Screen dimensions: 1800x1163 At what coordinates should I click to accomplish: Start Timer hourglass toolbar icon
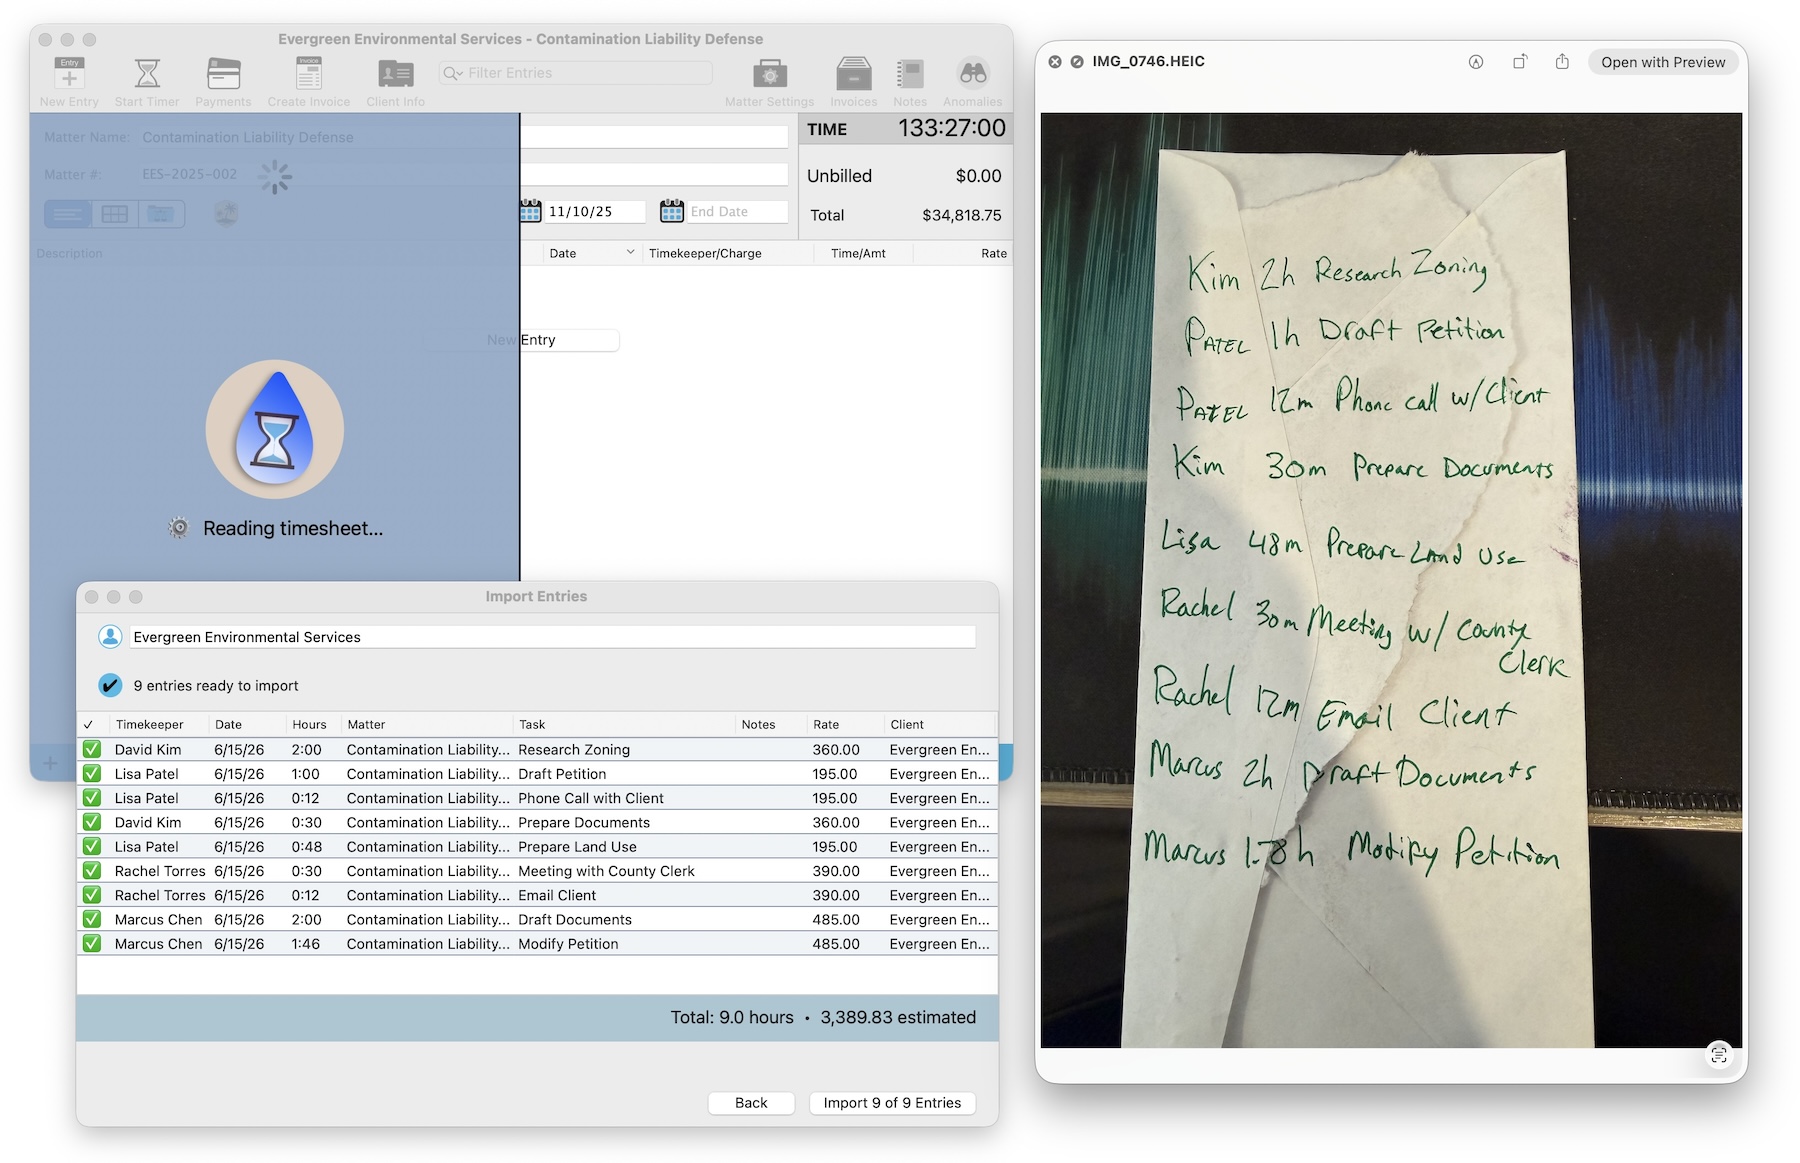(147, 74)
